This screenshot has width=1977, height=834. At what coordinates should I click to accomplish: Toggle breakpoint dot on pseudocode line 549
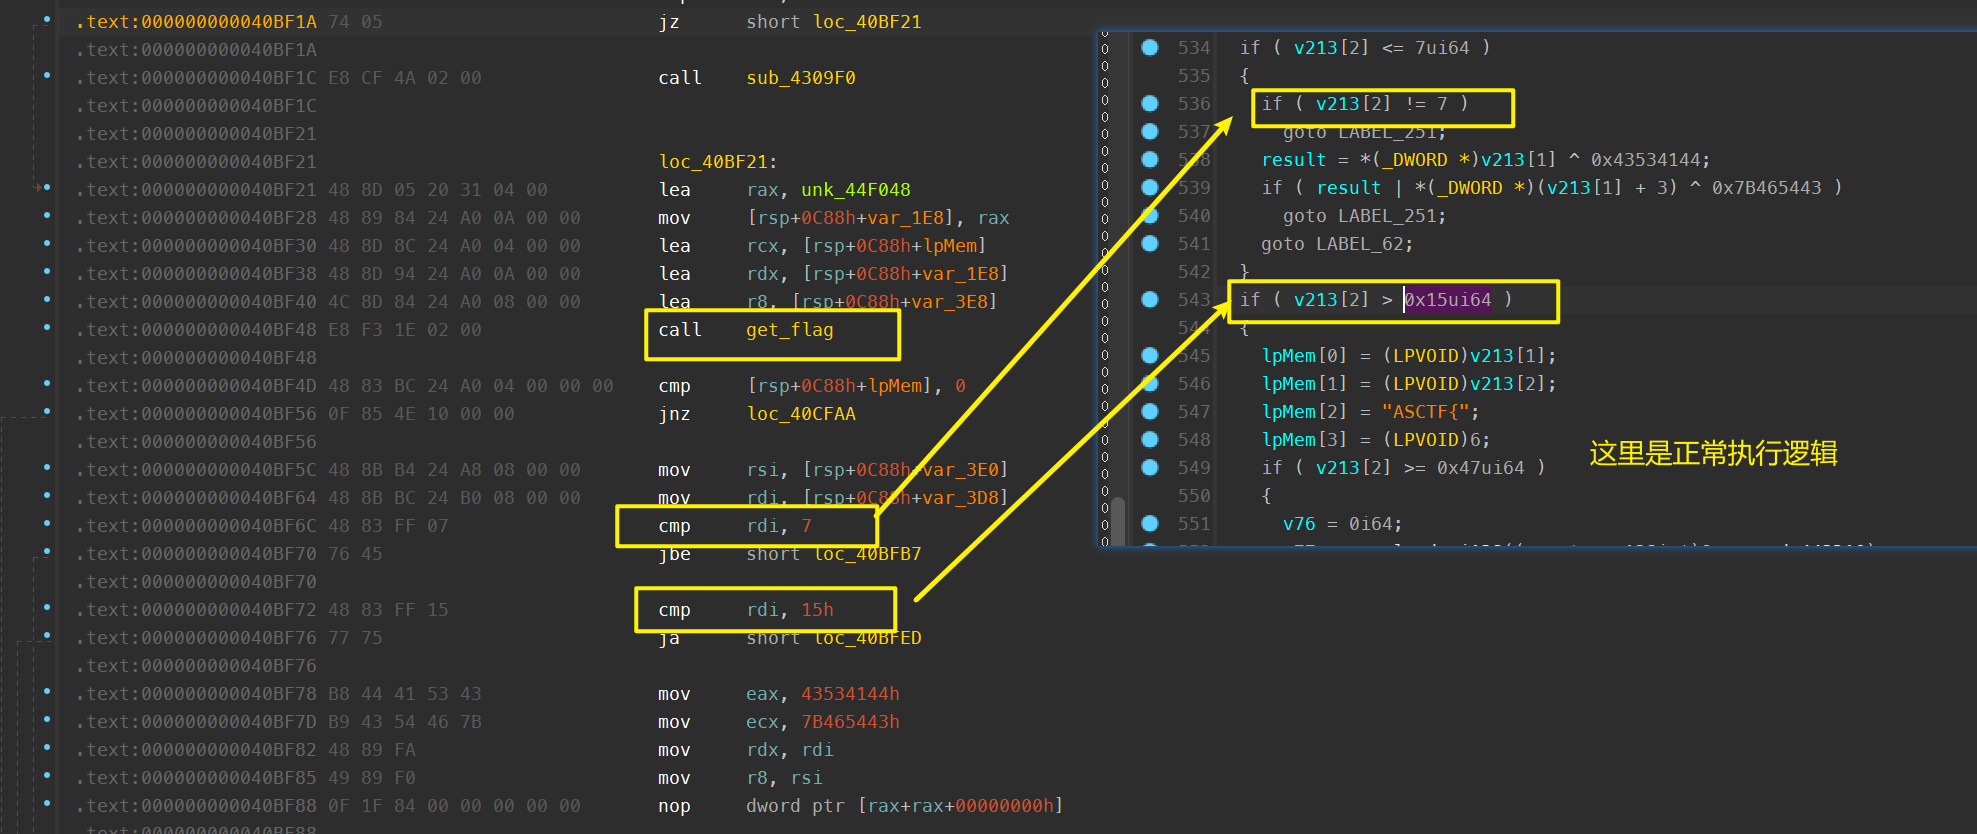coord(1150,467)
